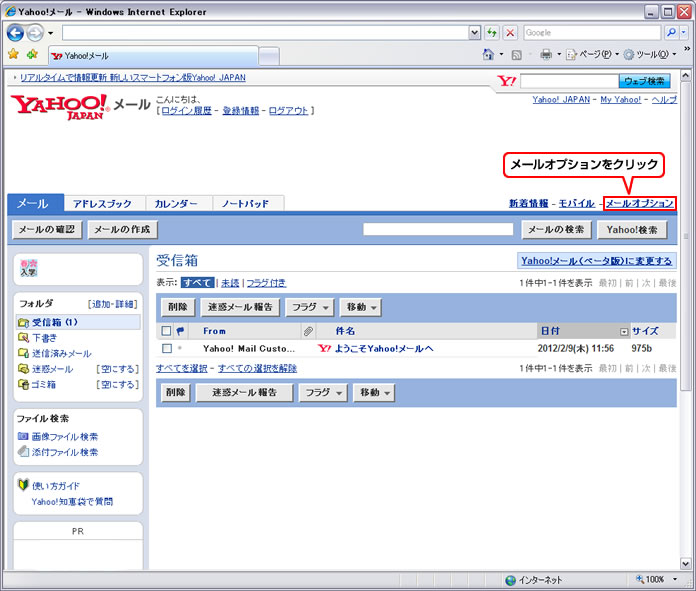This screenshot has width=696, height=591.
Task: Open the ようこそYahoo!メールへ message
Action: click(x=384, y=349)
